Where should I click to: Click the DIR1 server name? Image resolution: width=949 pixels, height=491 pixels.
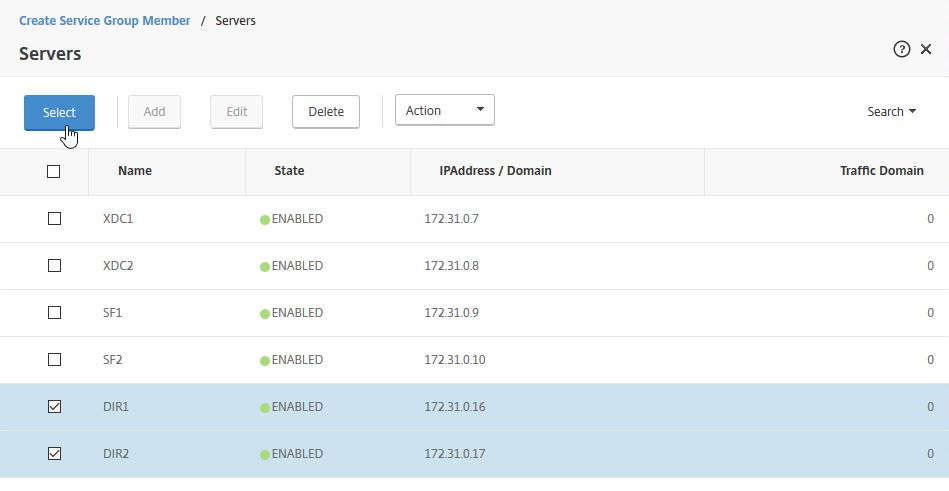[116, 407]
